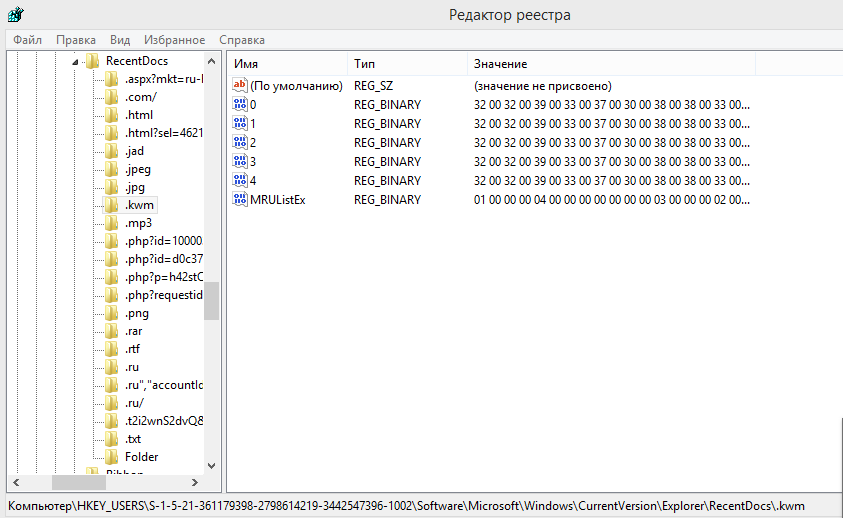The image size is (843, 518).
Task: Click the Registry Editor title bar icon
Action: (16, 14)
